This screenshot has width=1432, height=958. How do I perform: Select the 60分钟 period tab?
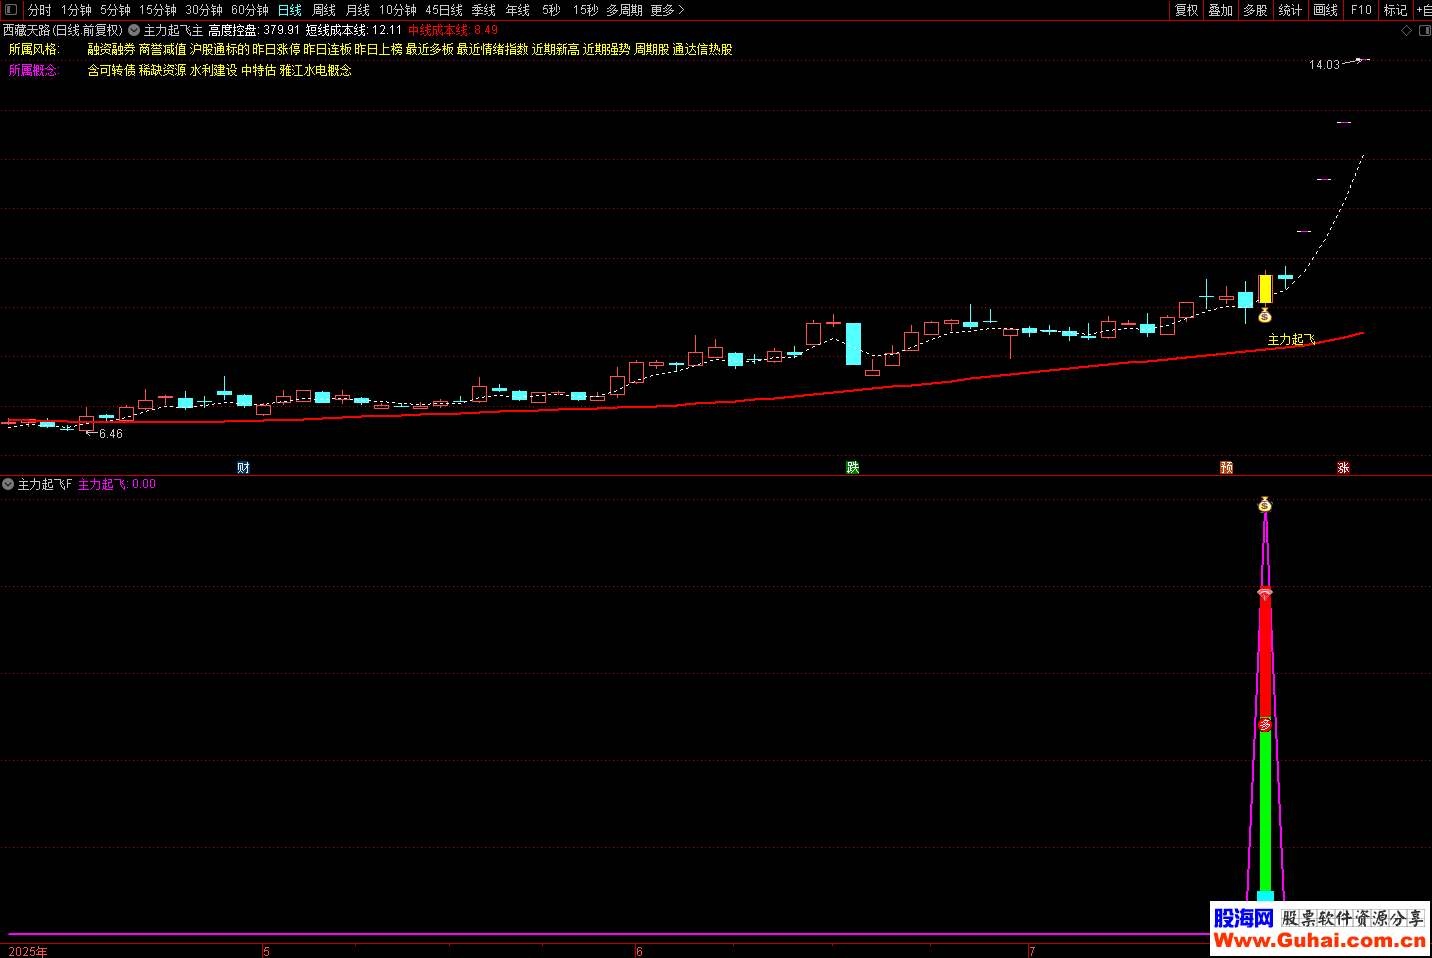point(250,10)
